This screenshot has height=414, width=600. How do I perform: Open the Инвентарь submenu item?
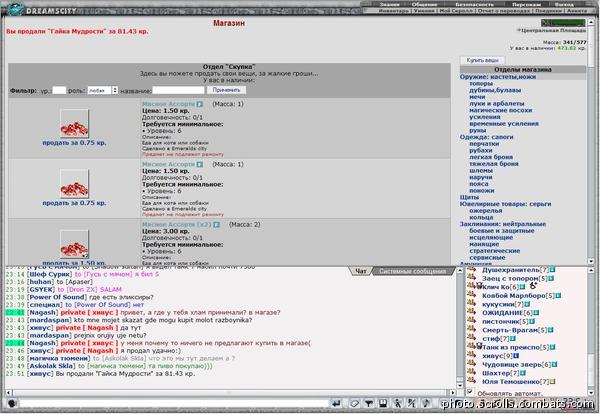(x=394, y=11)
